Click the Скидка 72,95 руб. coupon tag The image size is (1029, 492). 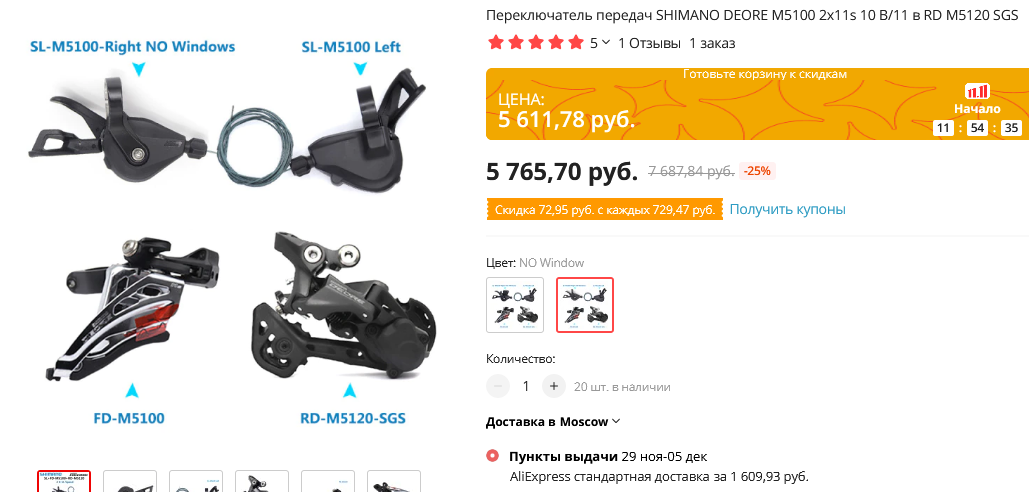(x=604, y=210)
